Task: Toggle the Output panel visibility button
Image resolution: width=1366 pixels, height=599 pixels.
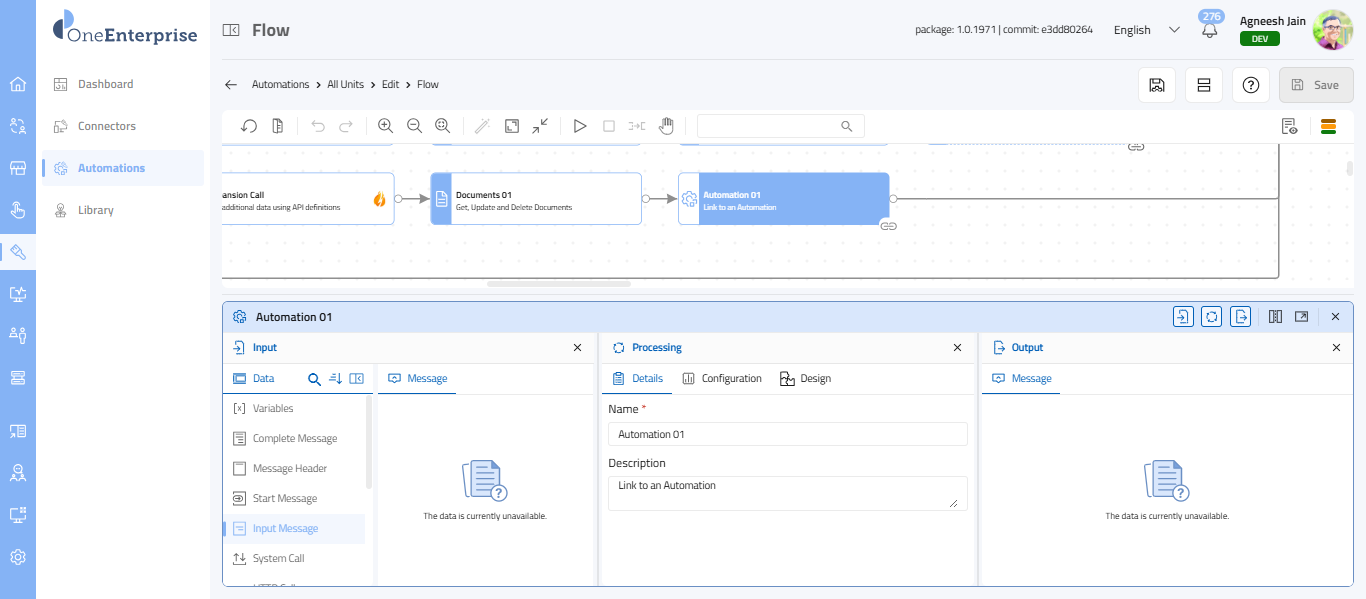Action: 1241,317
